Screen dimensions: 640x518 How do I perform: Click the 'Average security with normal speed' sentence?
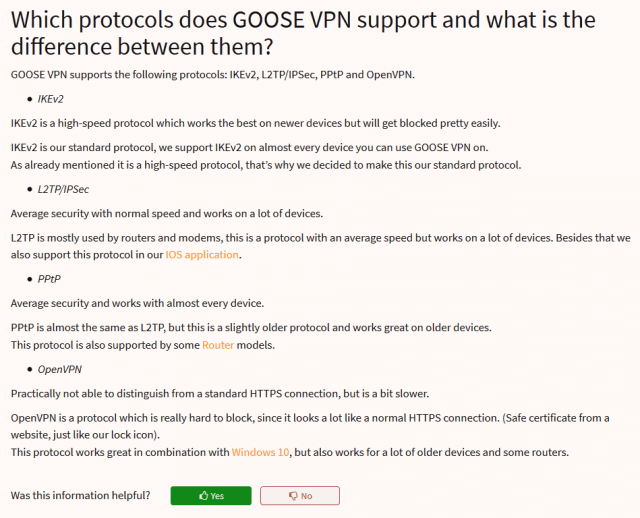click(x=167, y=213)
